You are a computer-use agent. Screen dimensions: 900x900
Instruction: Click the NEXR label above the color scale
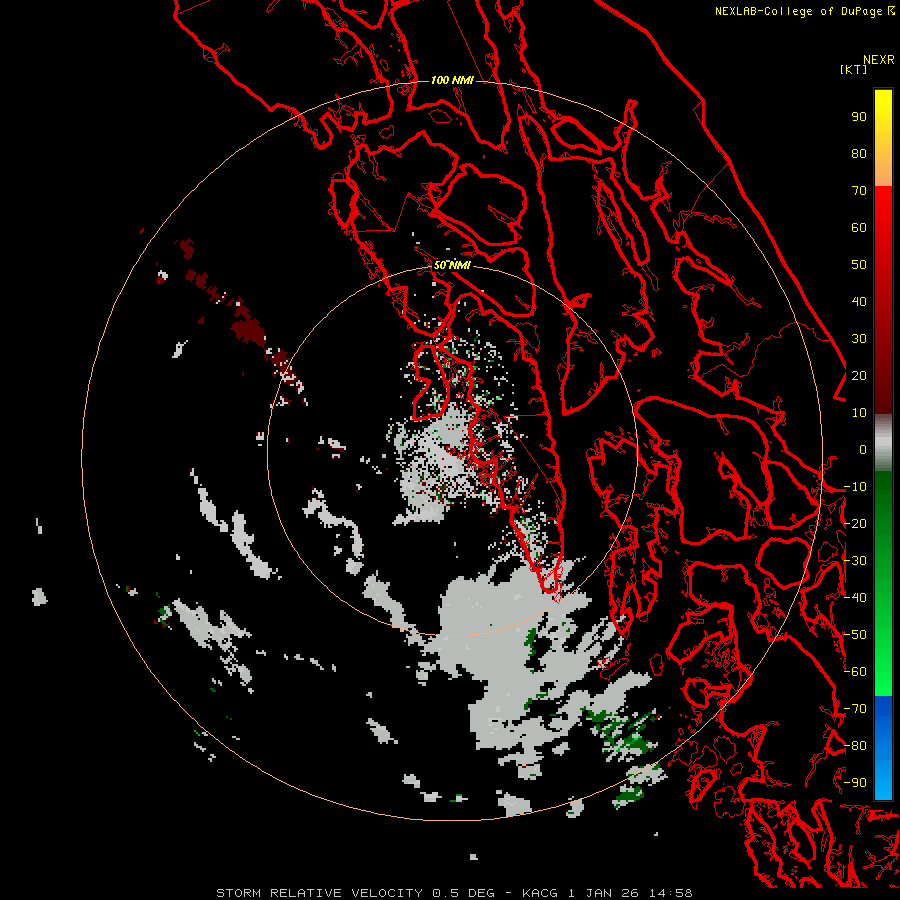point(879,60)
